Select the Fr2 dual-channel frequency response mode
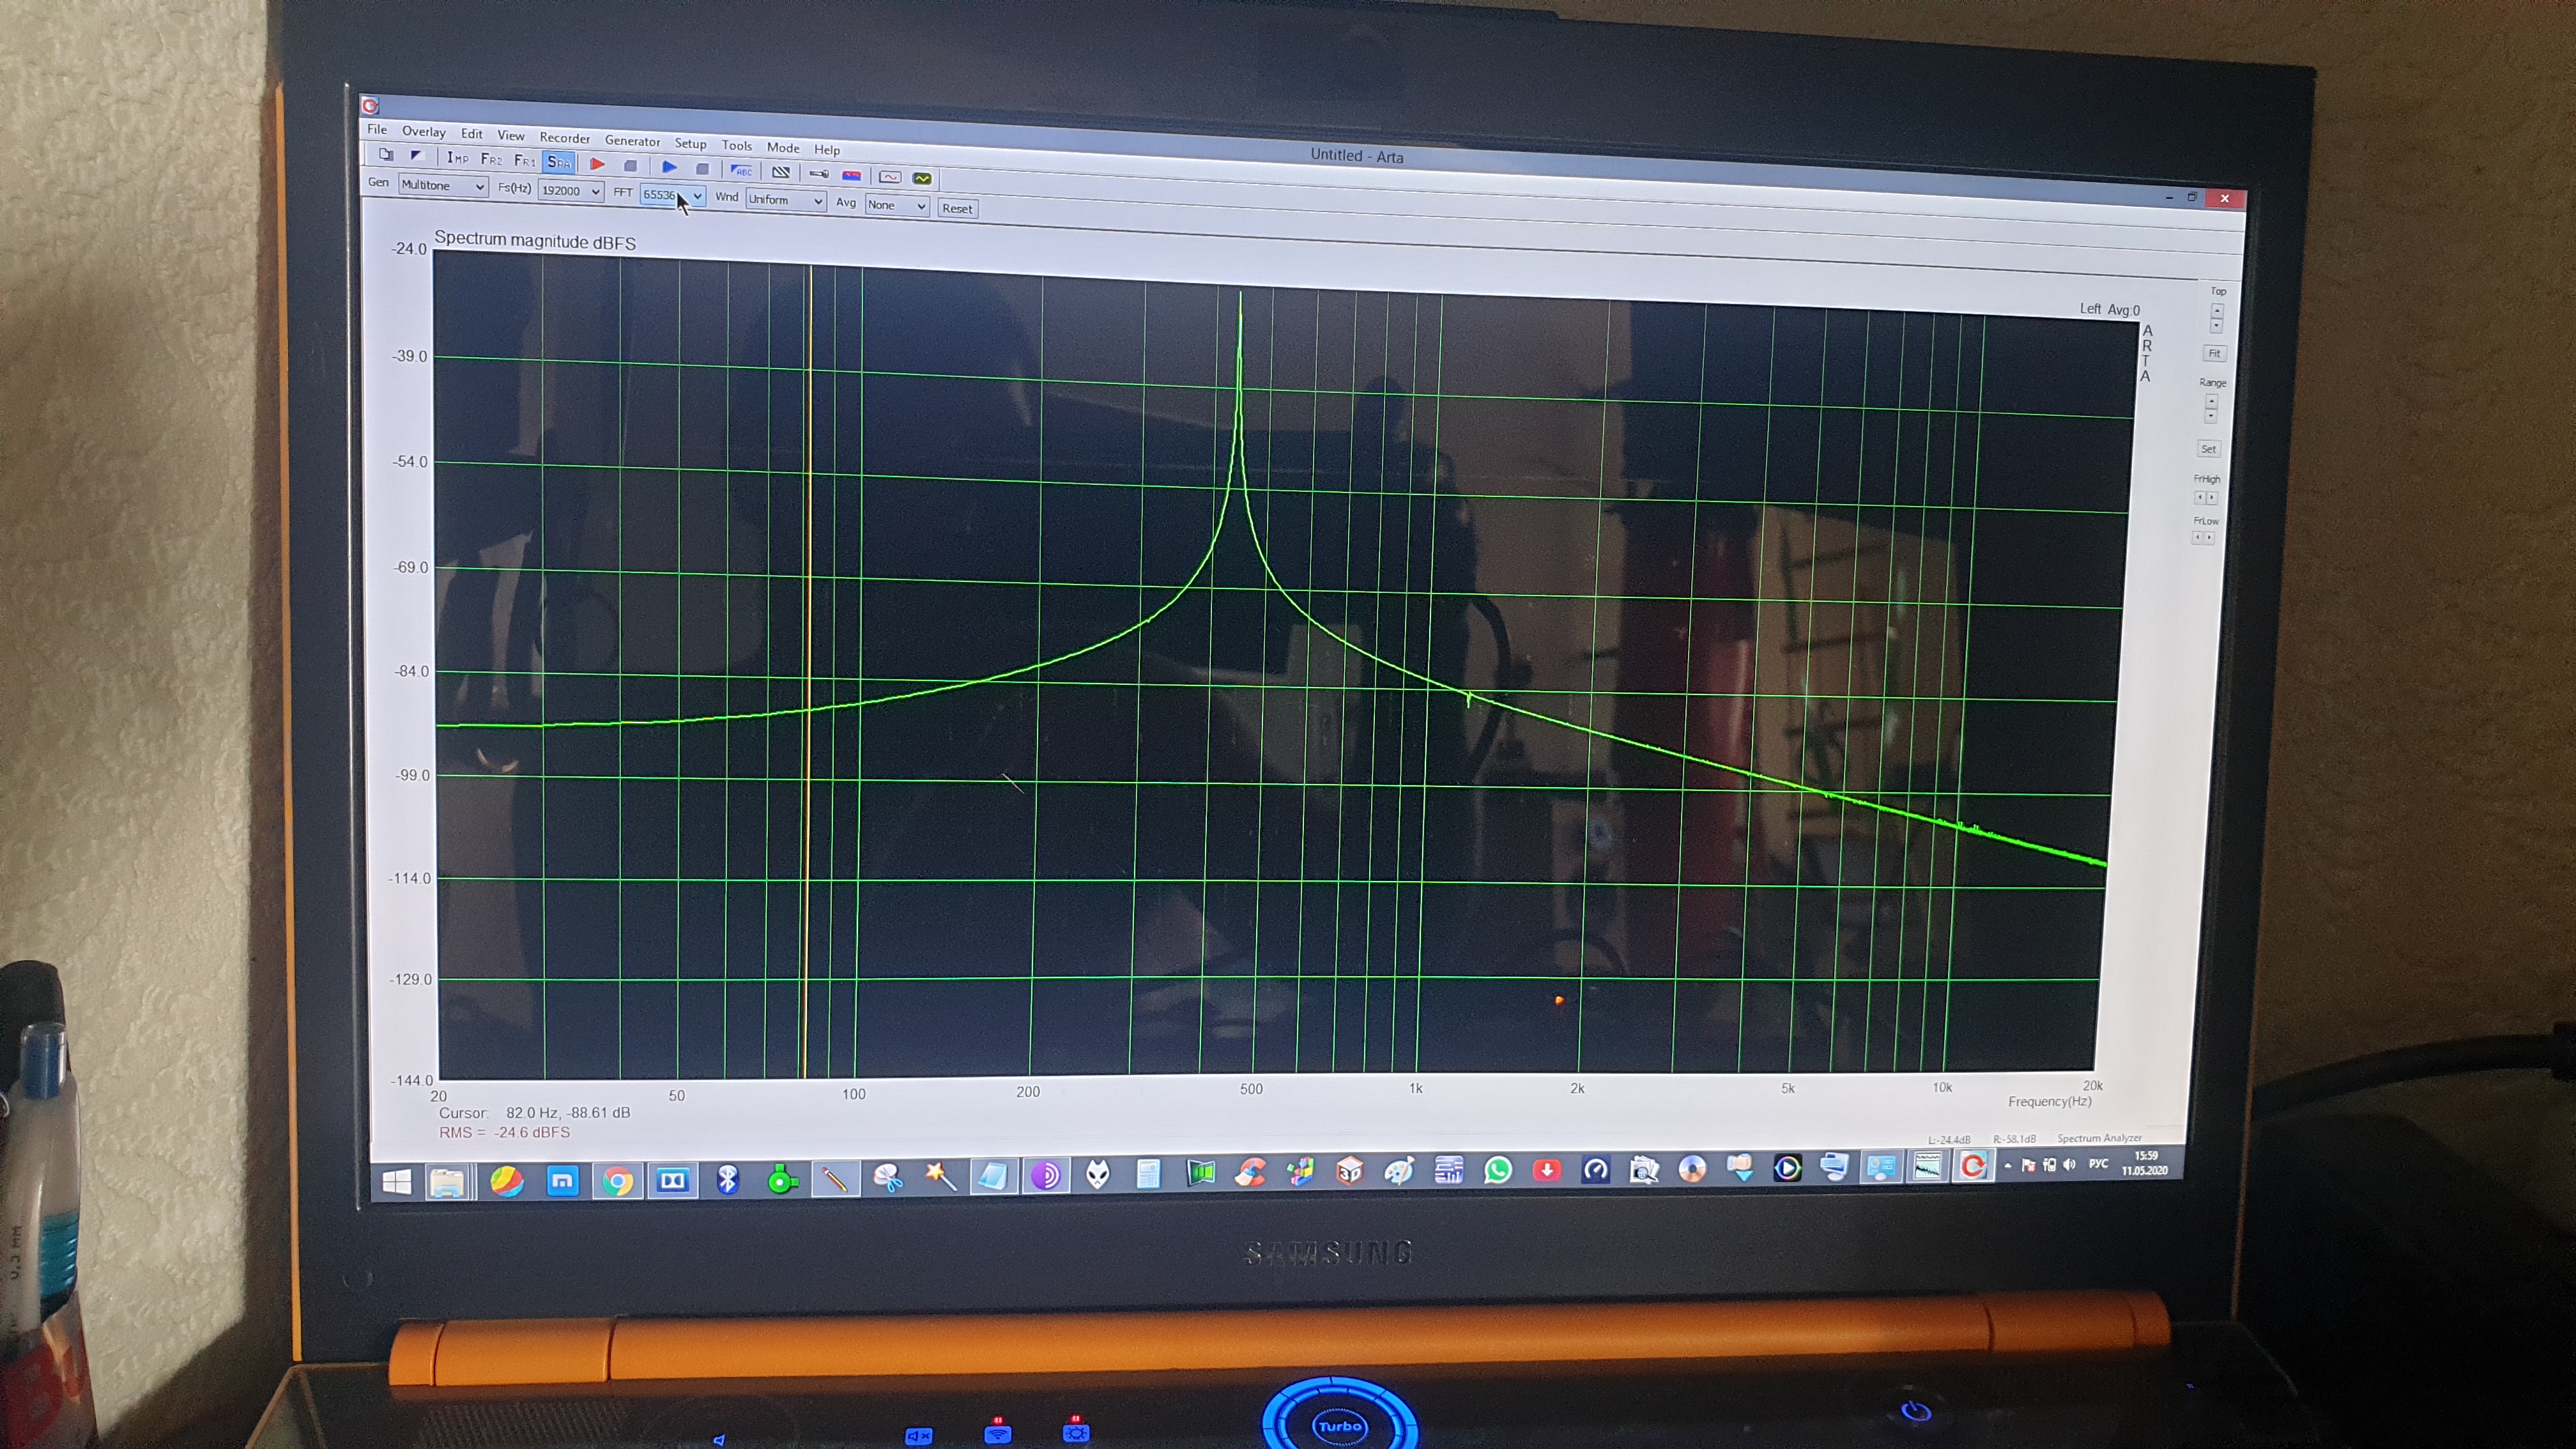Viewport: 2576px width, 1449px height. 491,159
